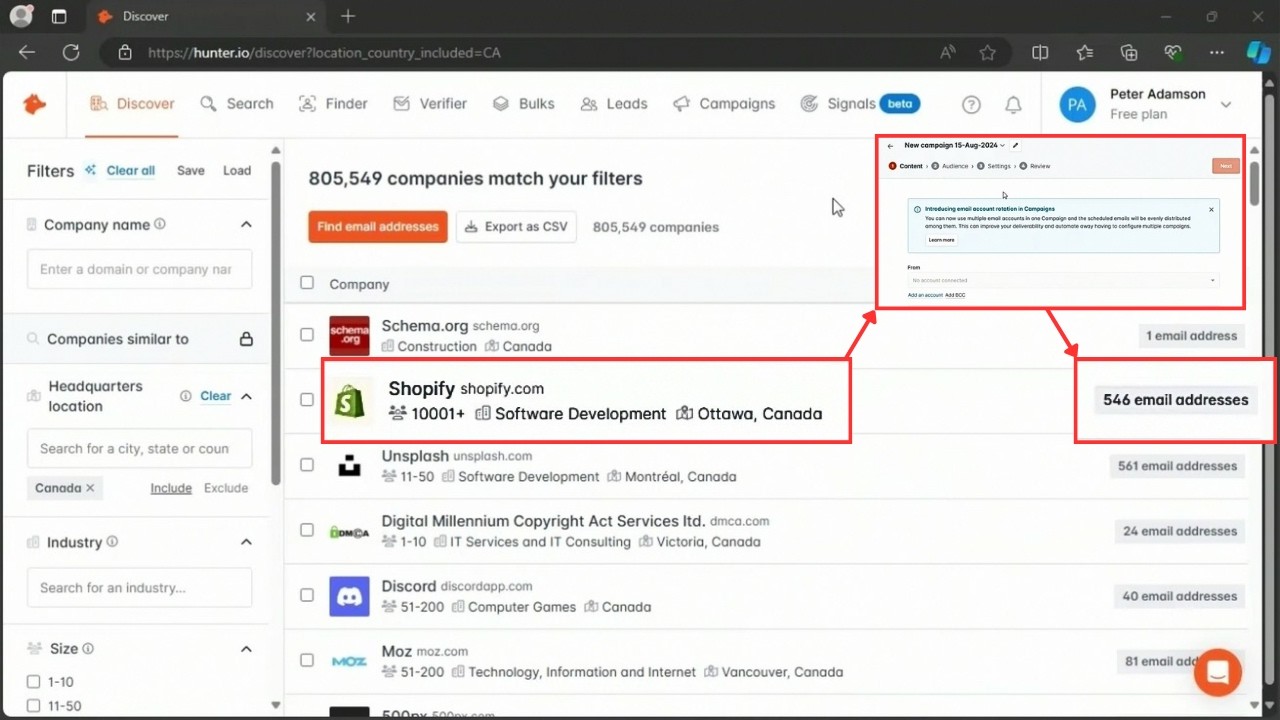Viewport: 1280px width, 720px height.
Task: Open the Campaigns tab
Action: click(x=724, y=103)
